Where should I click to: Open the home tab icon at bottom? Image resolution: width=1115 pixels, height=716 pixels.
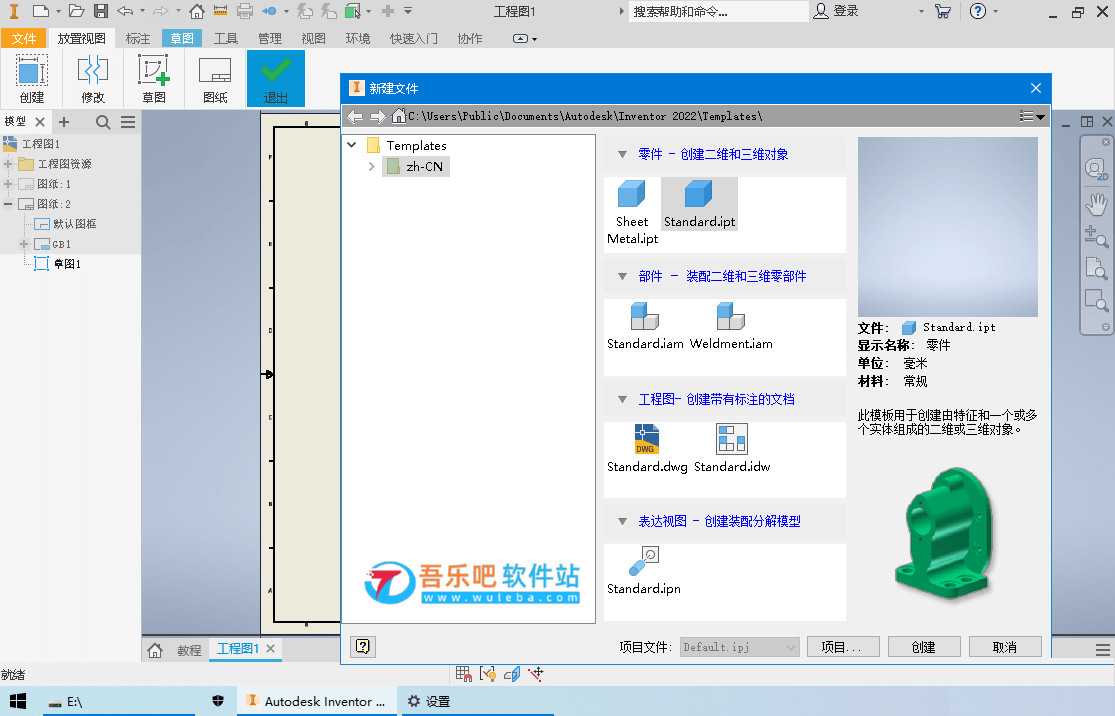pyautogui.click(x=155, y=650)
